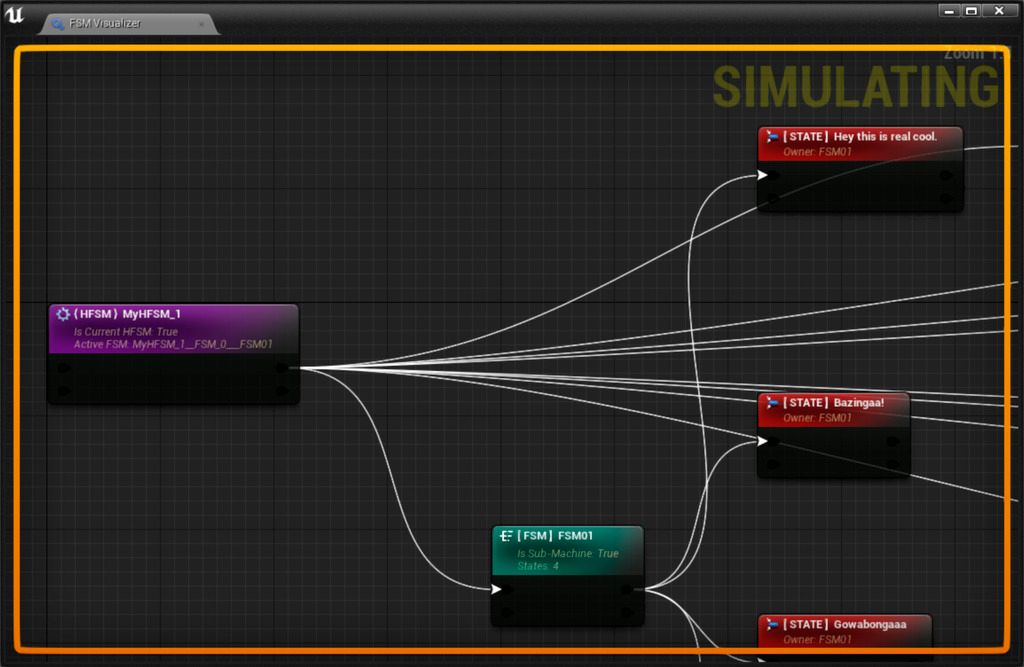Click top-left input pin of MyHFSM_1 node

tap(63, 368)
